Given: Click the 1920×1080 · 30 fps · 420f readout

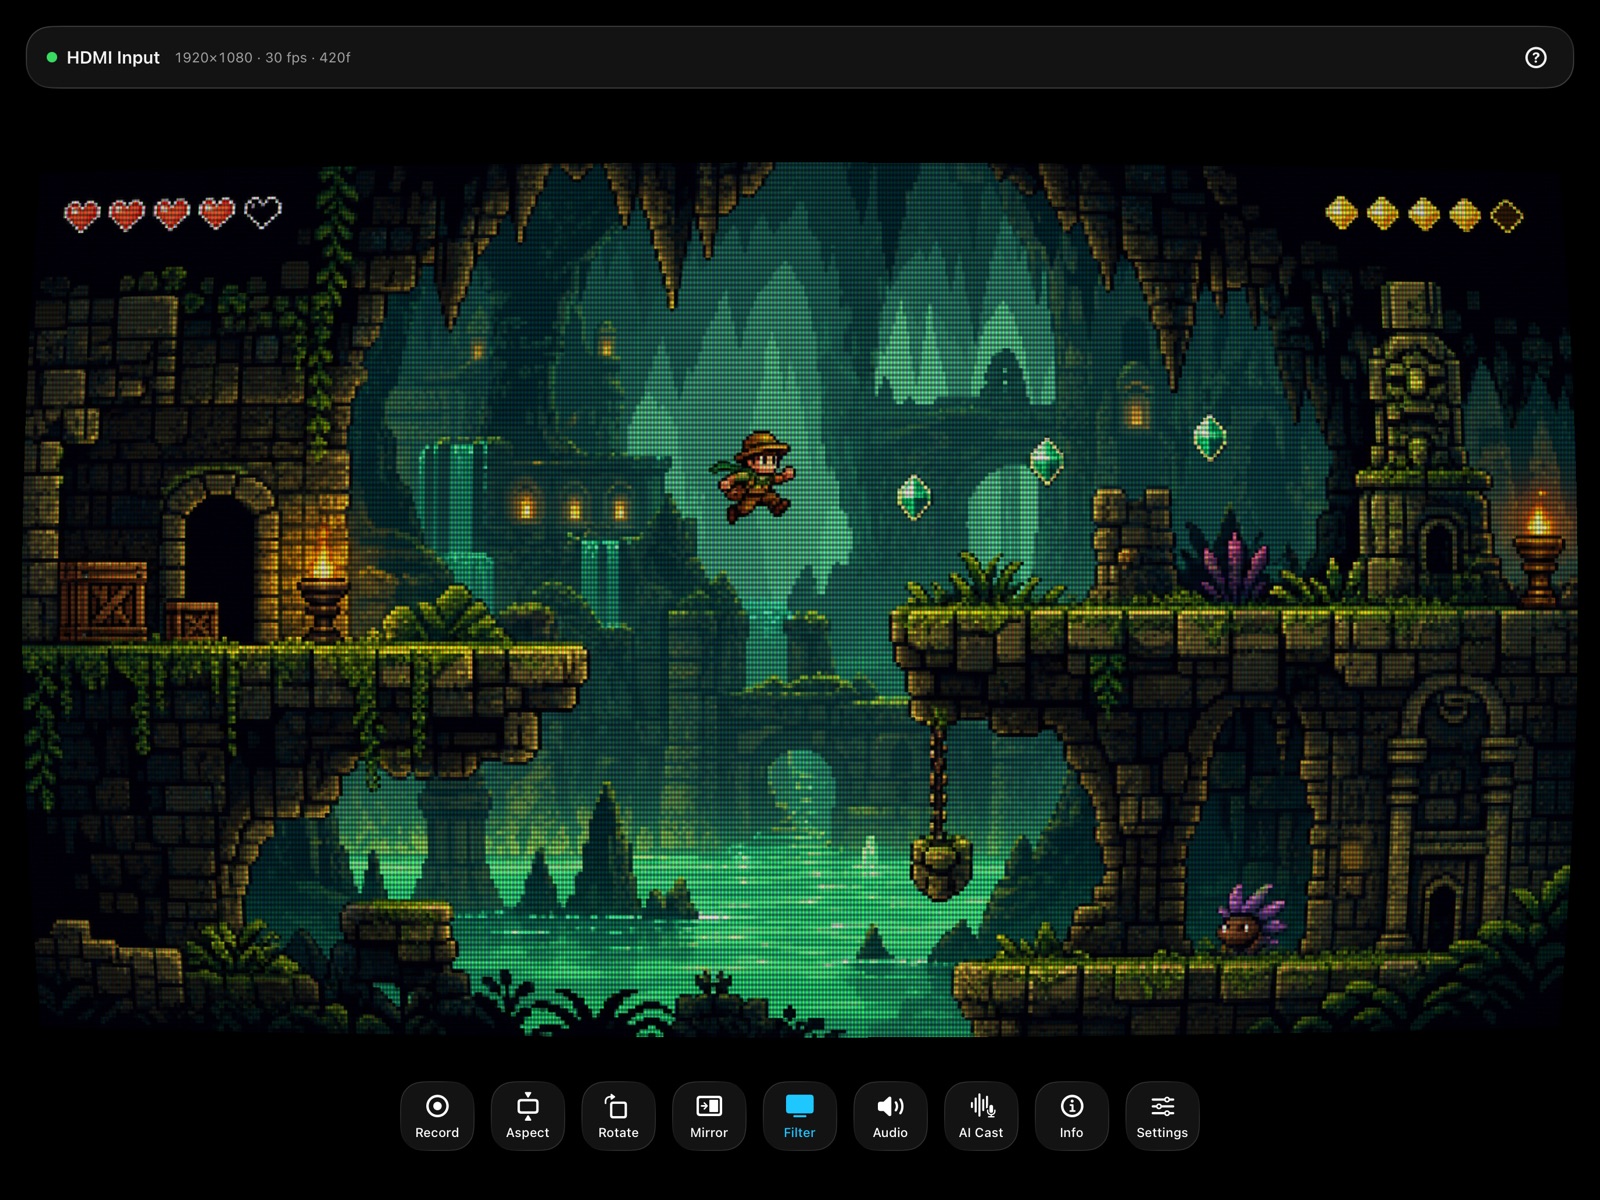Looking at the screenshot, I should [263, 58].
